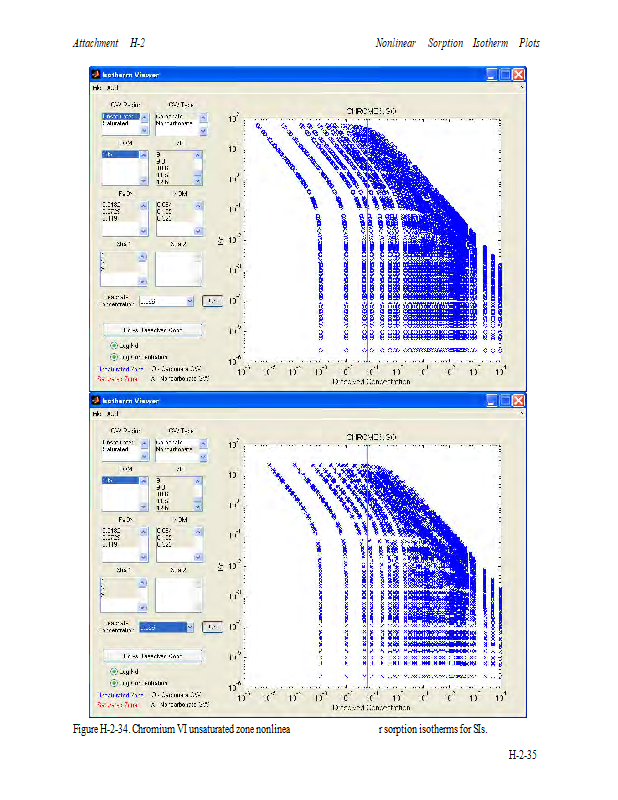Select Saturated in the upper window's GW Region list

115,125
